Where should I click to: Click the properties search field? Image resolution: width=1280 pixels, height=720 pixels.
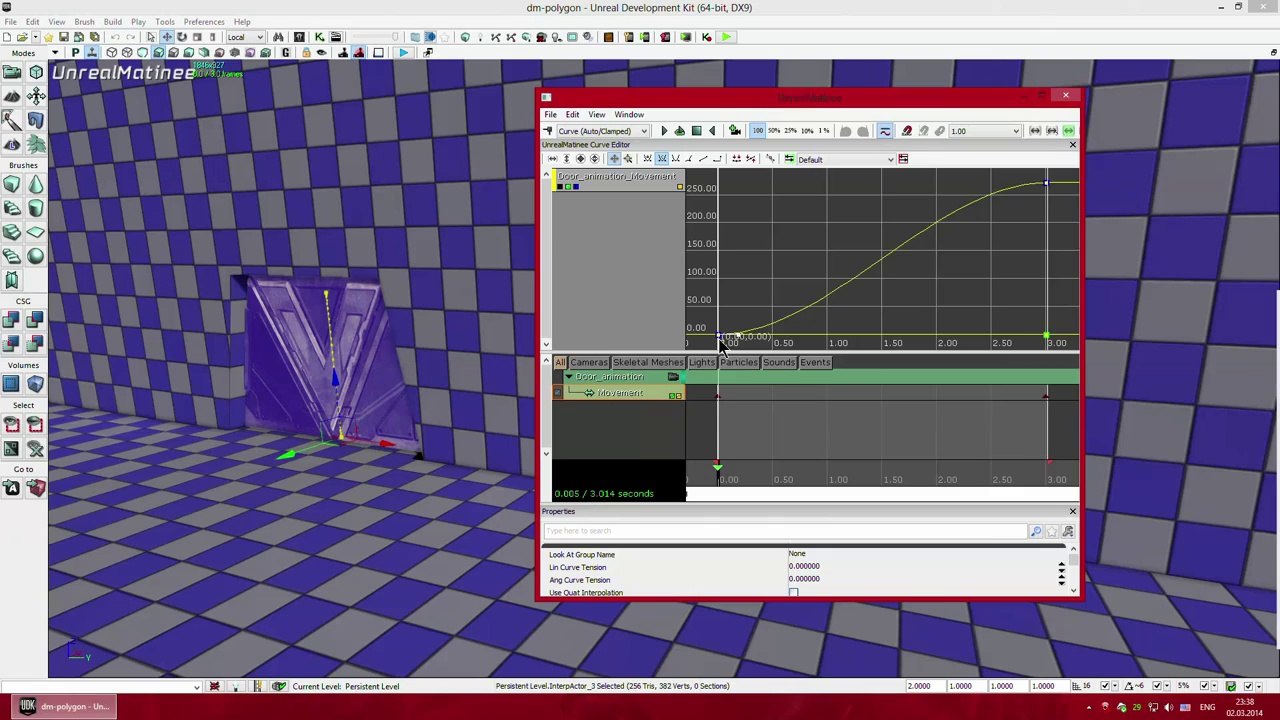pos(784,531)
